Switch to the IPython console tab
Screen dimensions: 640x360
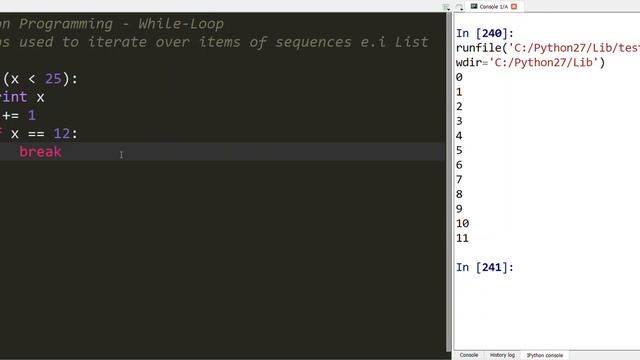coord(544,355)
